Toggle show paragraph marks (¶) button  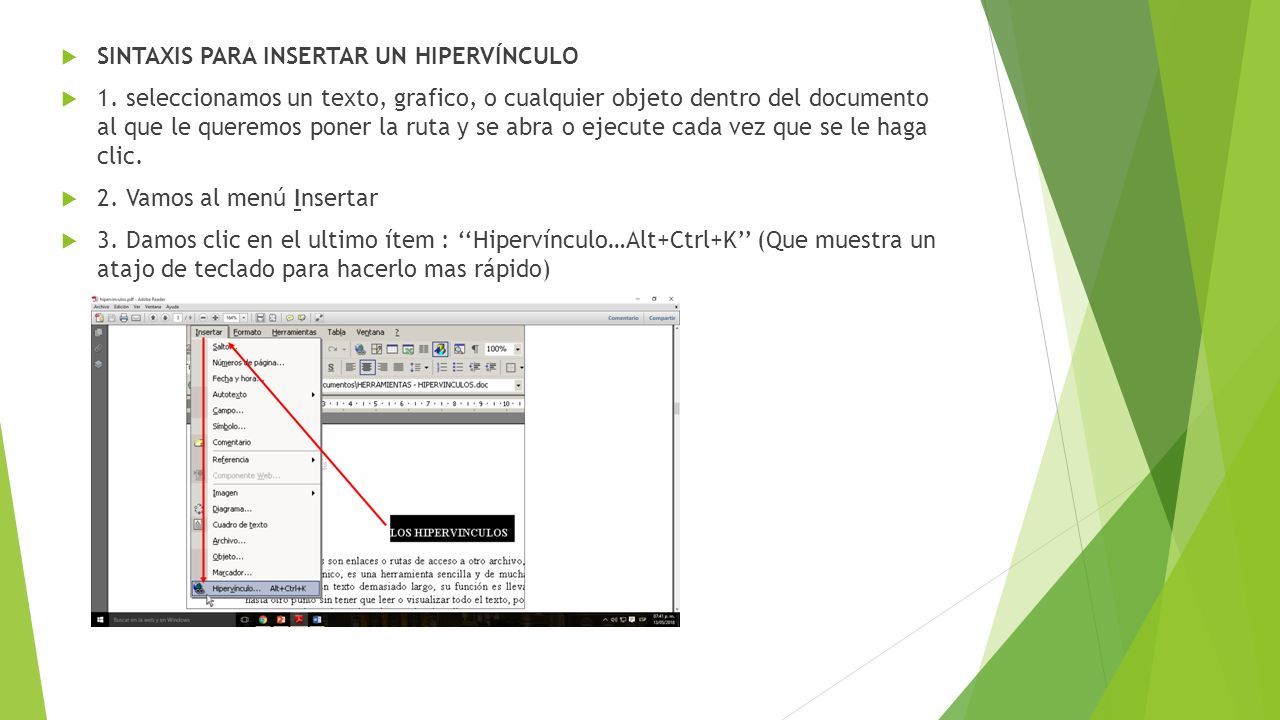tap(475, 349)
